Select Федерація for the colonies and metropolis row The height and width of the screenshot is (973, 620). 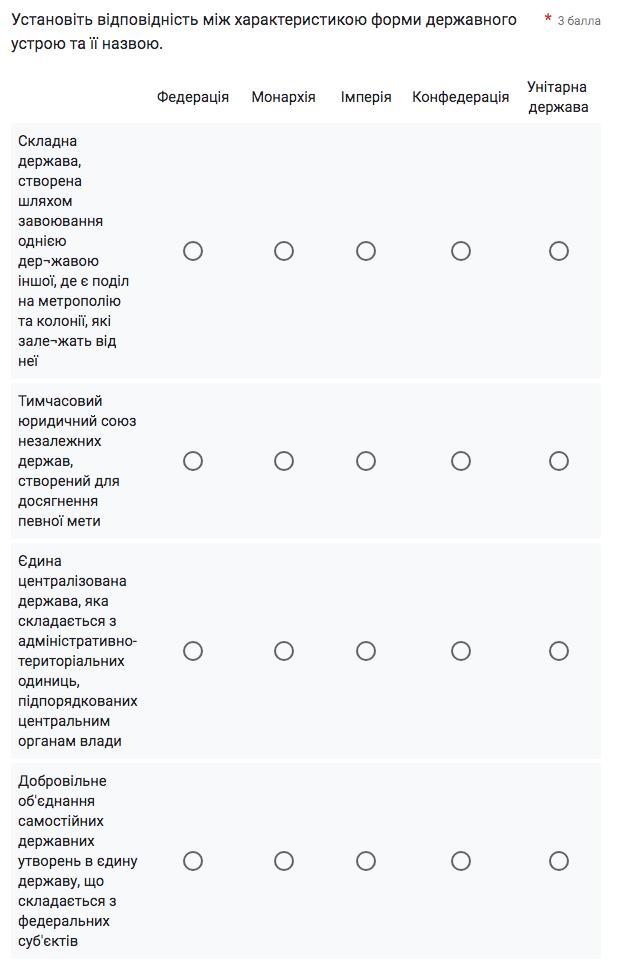(x=193, y=251)
